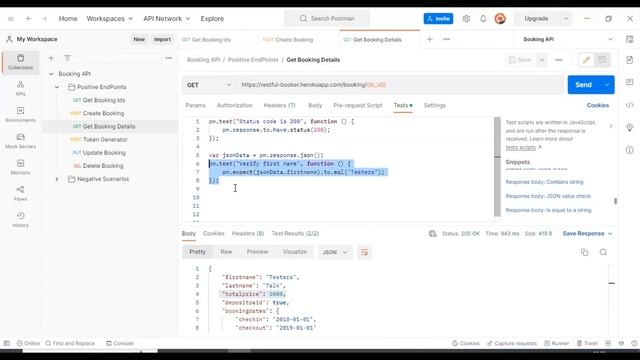Open the GET method dropdown
The height and width of the screenshot is (360, 640).
[209, 85]
